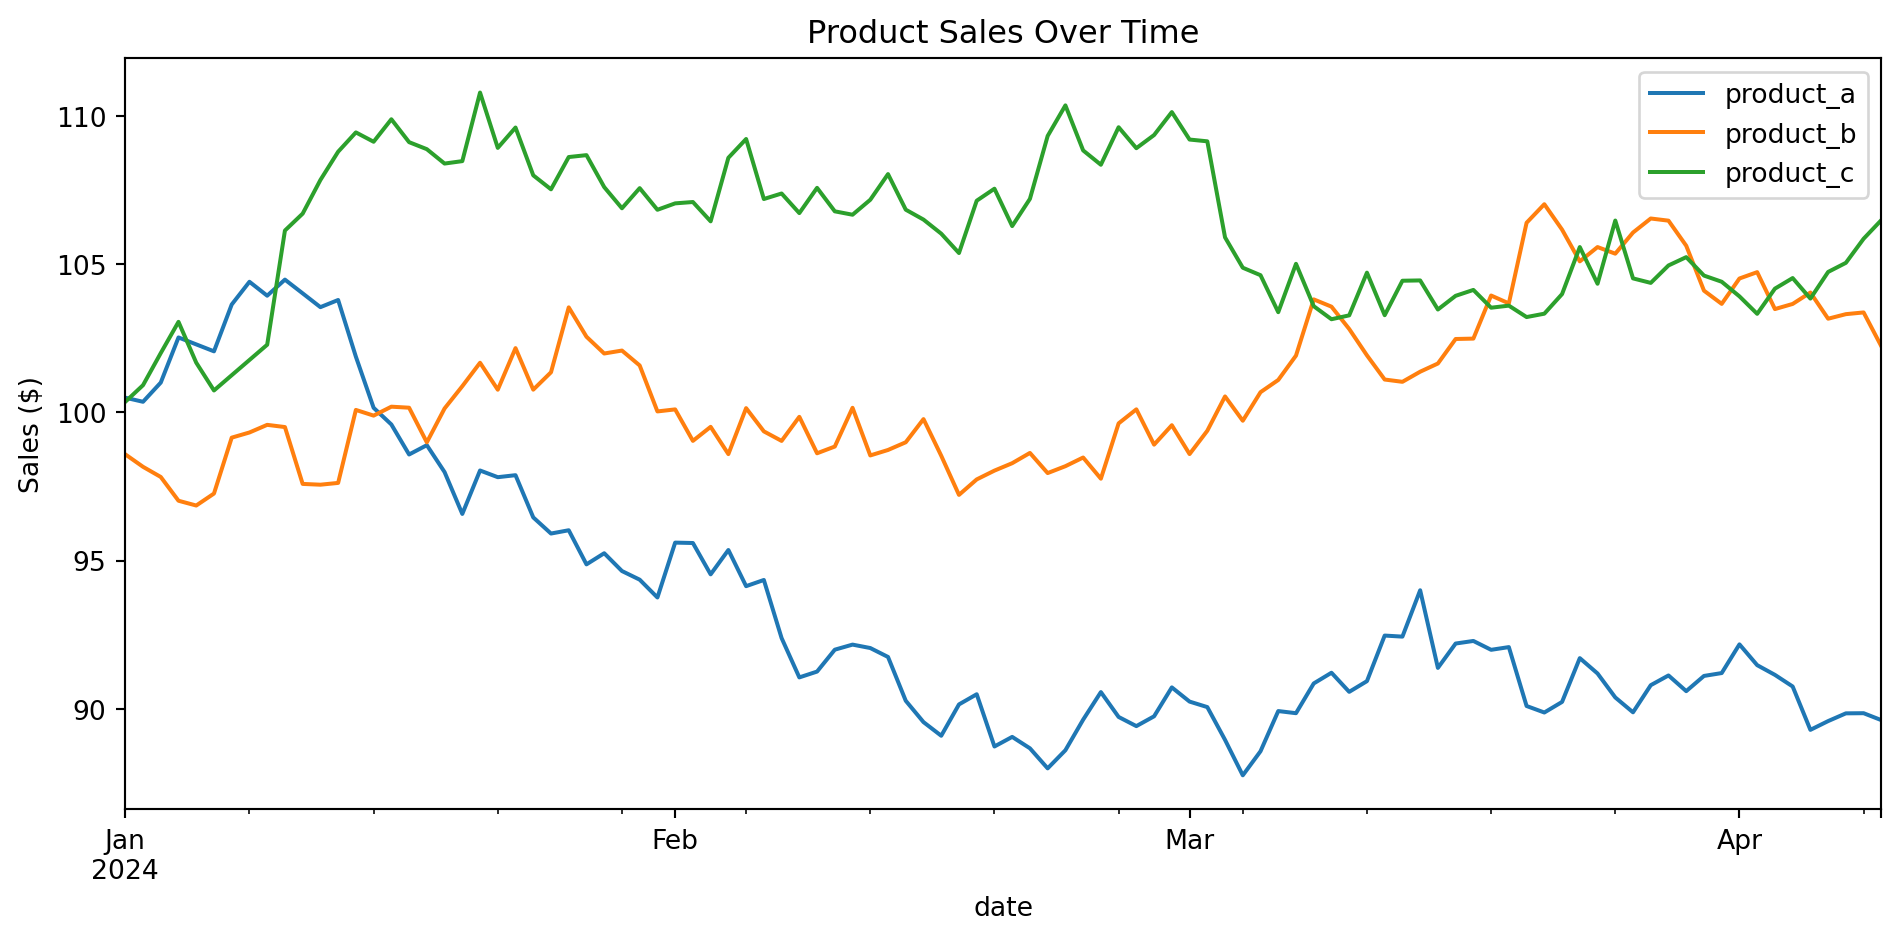Screen dimensions: 1900x940
Task: Click the Jan tick label on x-axis
Action: tap(125, 840)
